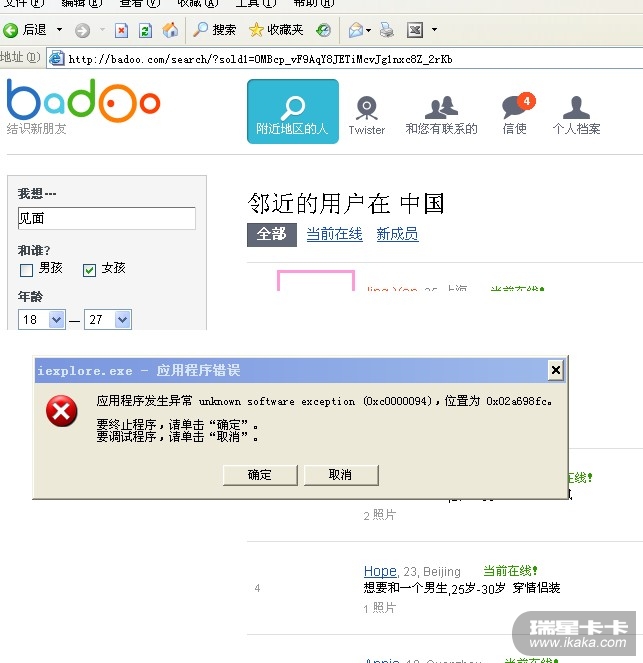Open the Twister tab

pyautogui.click(x=367, y=115)
